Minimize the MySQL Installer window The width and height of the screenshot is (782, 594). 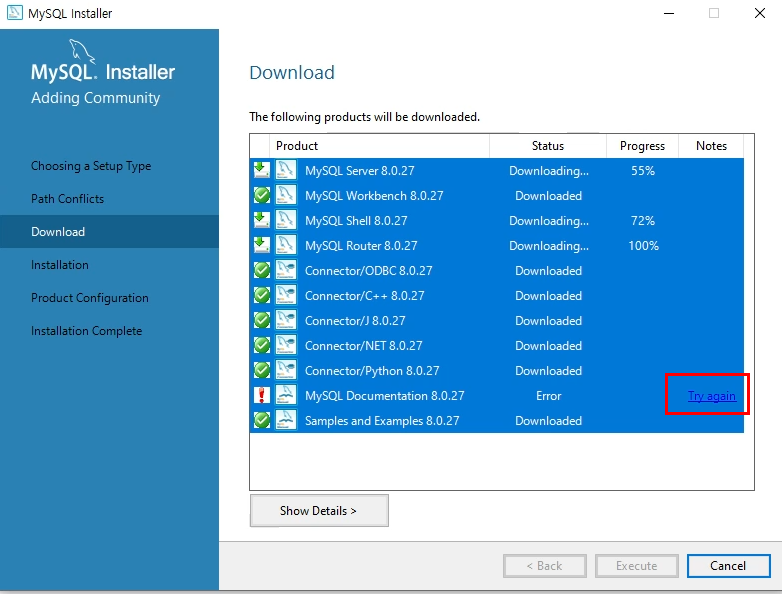pos(669,13)
